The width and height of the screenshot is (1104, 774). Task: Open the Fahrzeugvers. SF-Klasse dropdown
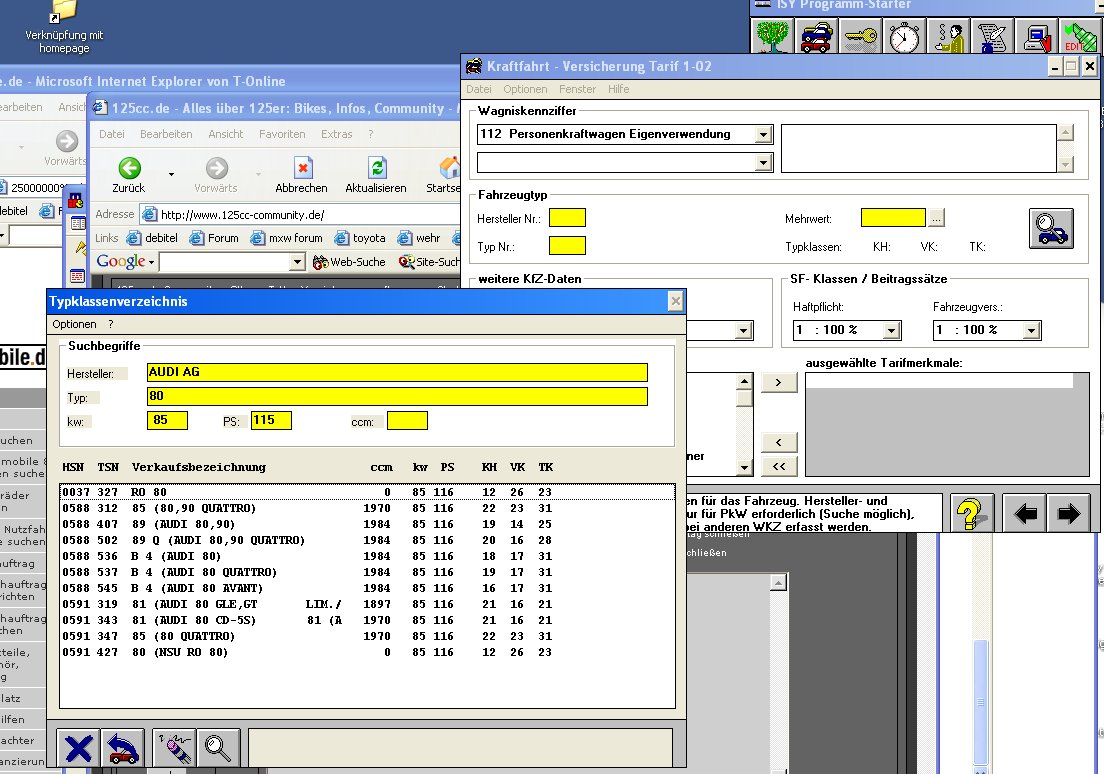[x=1031, y=330]
